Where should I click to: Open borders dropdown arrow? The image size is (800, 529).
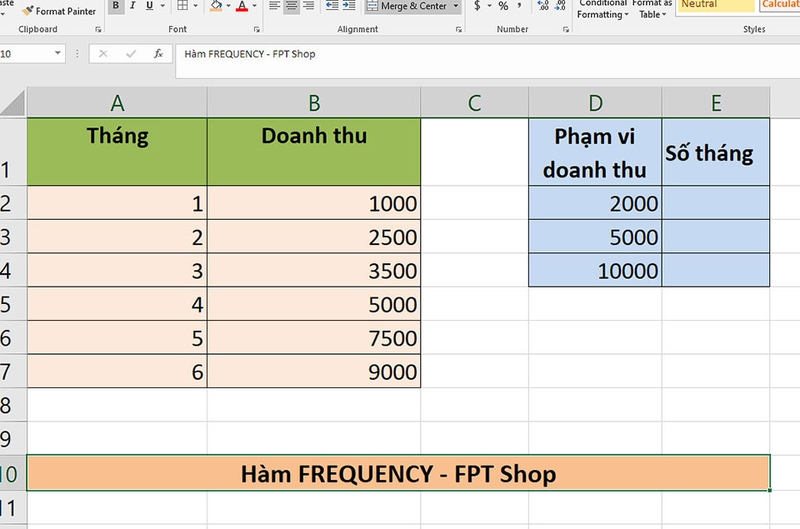[195, 6]
